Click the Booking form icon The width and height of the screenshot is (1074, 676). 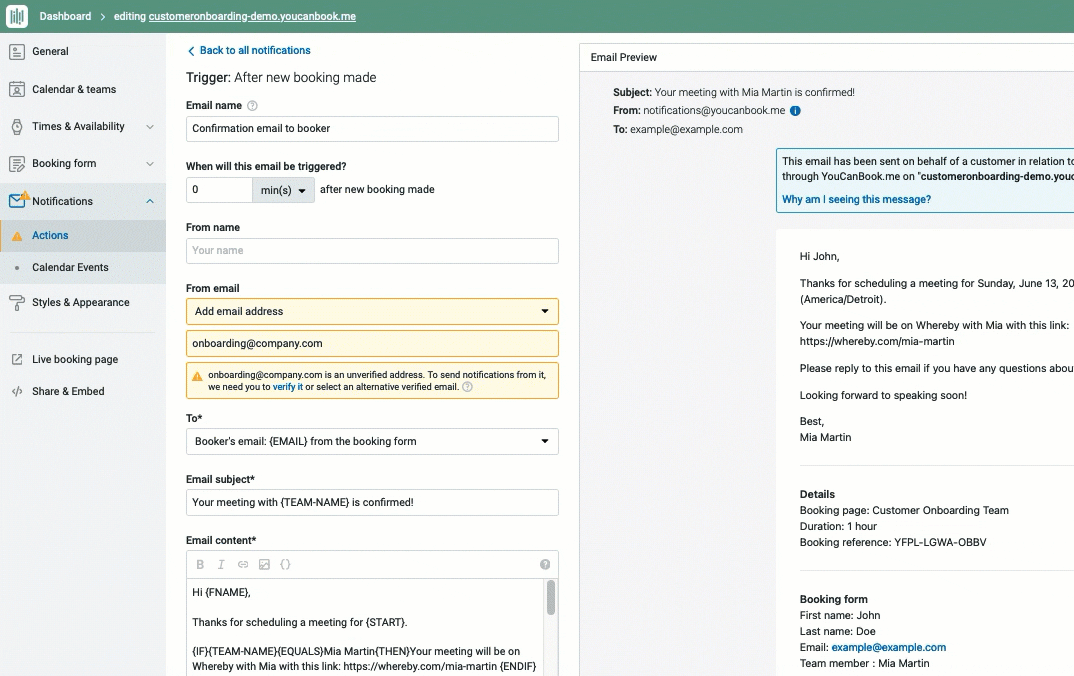16,164
